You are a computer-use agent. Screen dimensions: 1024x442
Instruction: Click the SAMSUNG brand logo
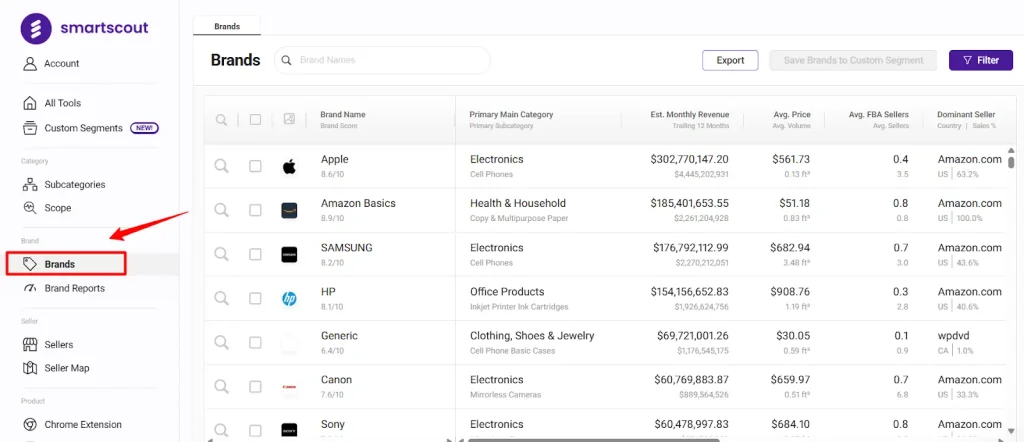[289, 255]
